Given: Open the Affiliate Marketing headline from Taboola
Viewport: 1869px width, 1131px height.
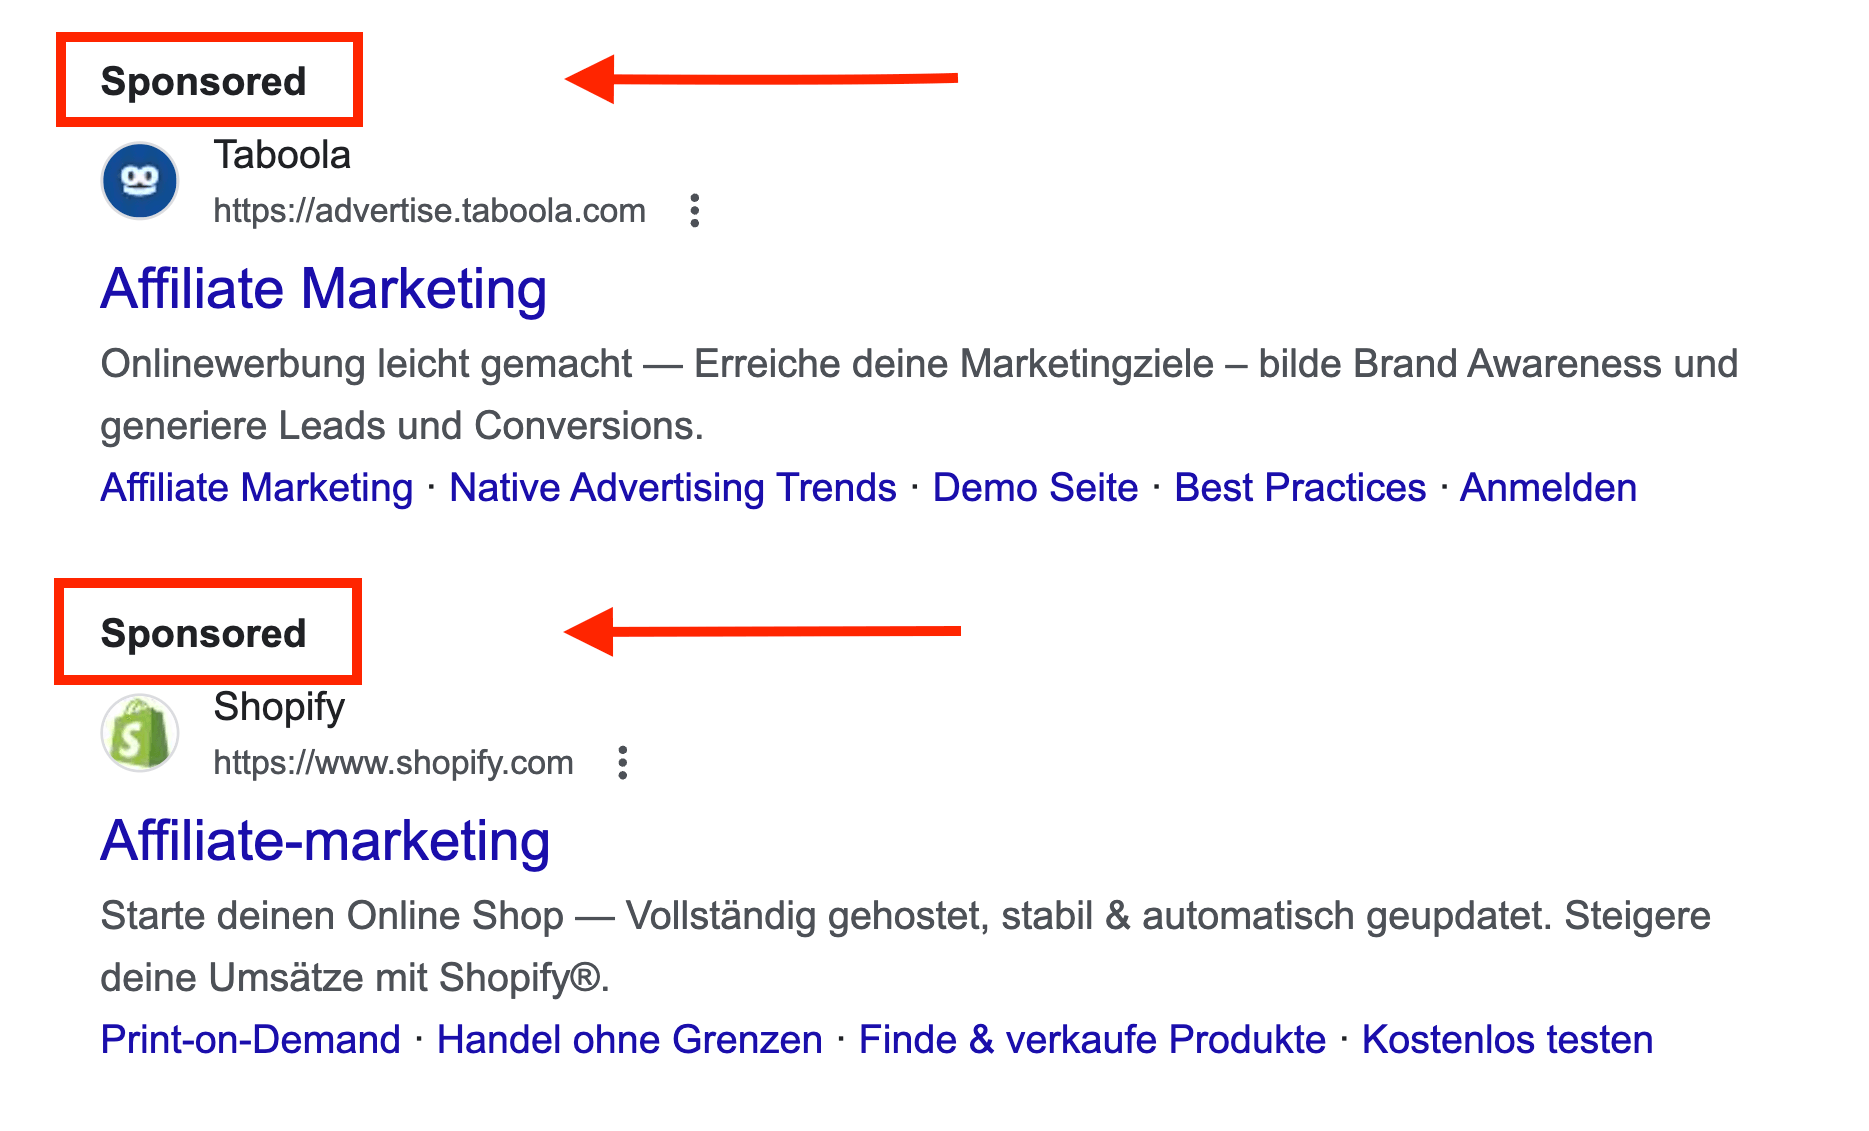Looking at the screenshot, I should pos(322,289).
